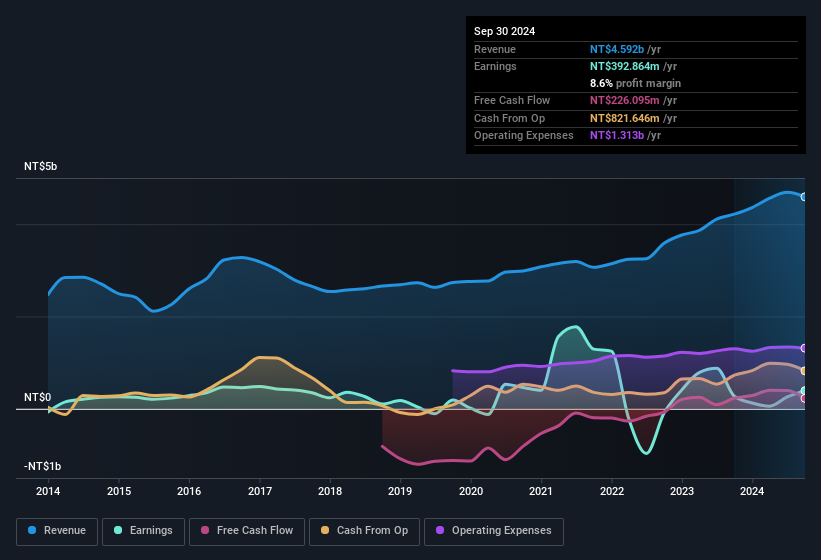Toggle the Cash From Op legend button
This screenshot has height=560, width=821.
click(364, 531)
